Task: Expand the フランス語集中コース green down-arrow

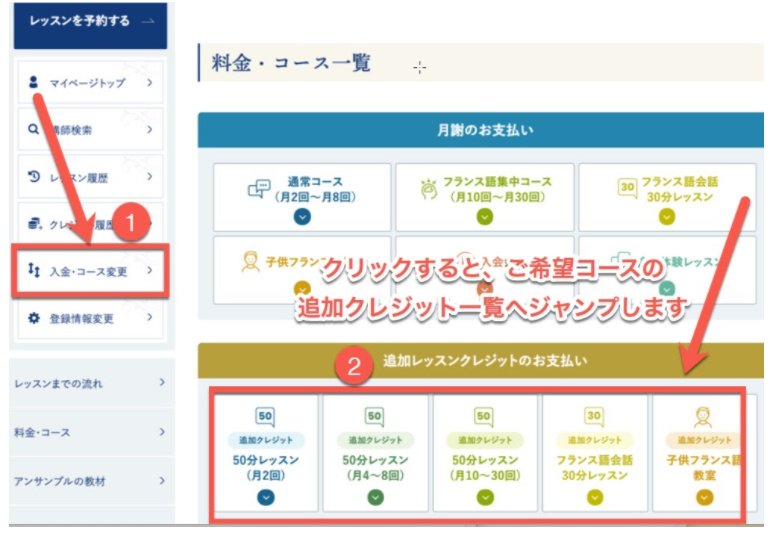Action: click(x=484, y=215)
